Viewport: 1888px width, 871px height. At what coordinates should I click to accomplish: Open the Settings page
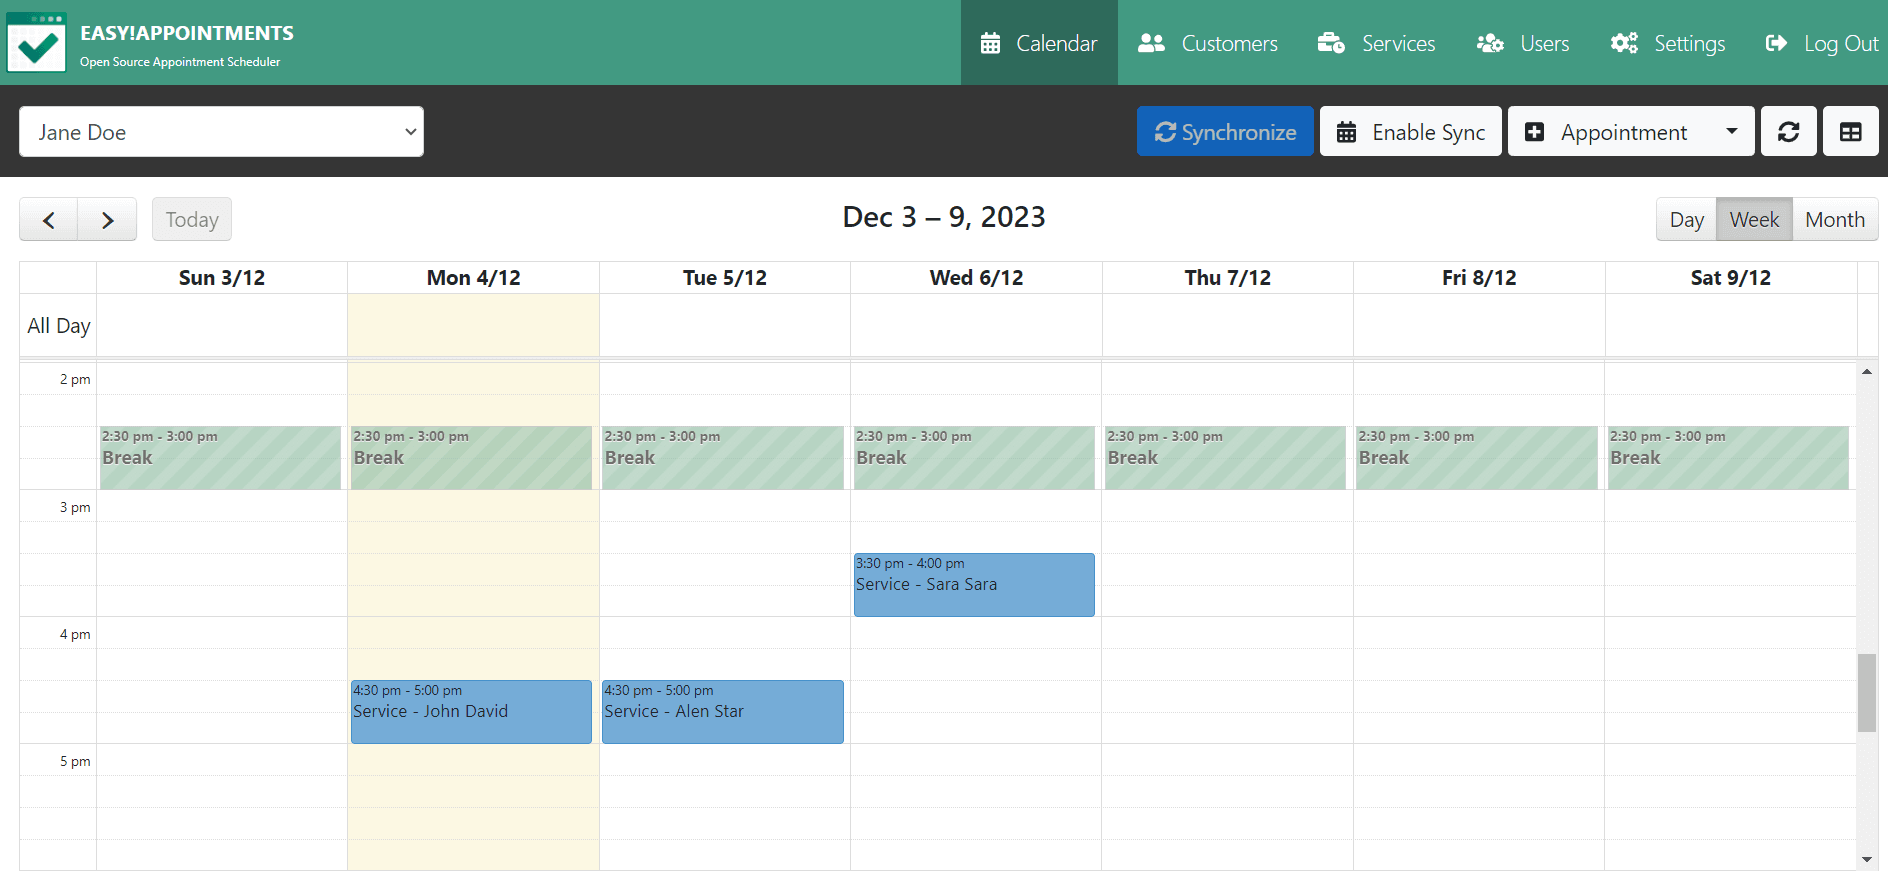(x=1667, y=43)
